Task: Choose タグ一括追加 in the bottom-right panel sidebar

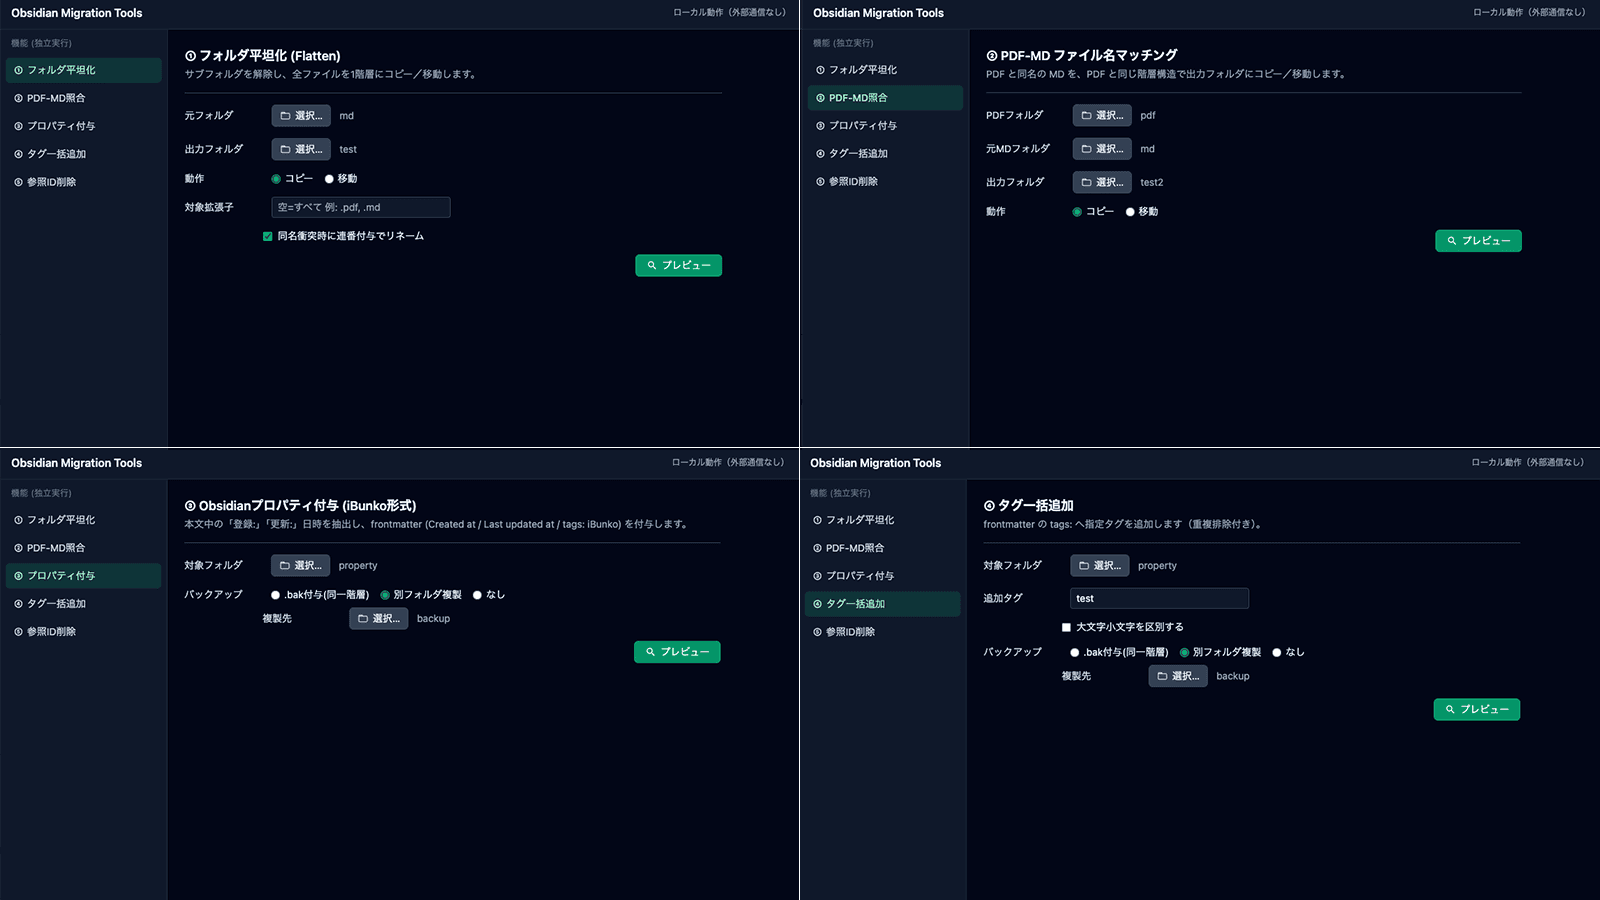Action: (x=883, y=604)
